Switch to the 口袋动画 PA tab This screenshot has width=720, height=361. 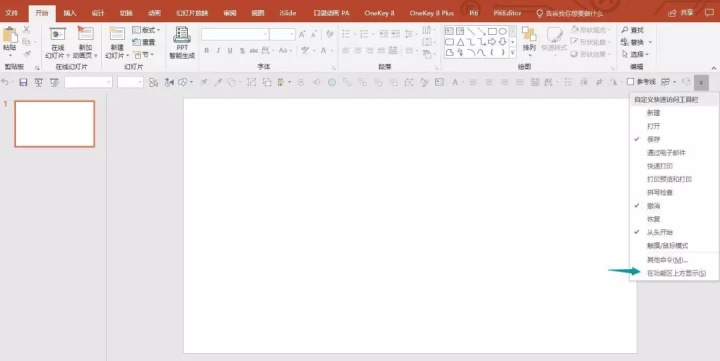click(332, 13)
